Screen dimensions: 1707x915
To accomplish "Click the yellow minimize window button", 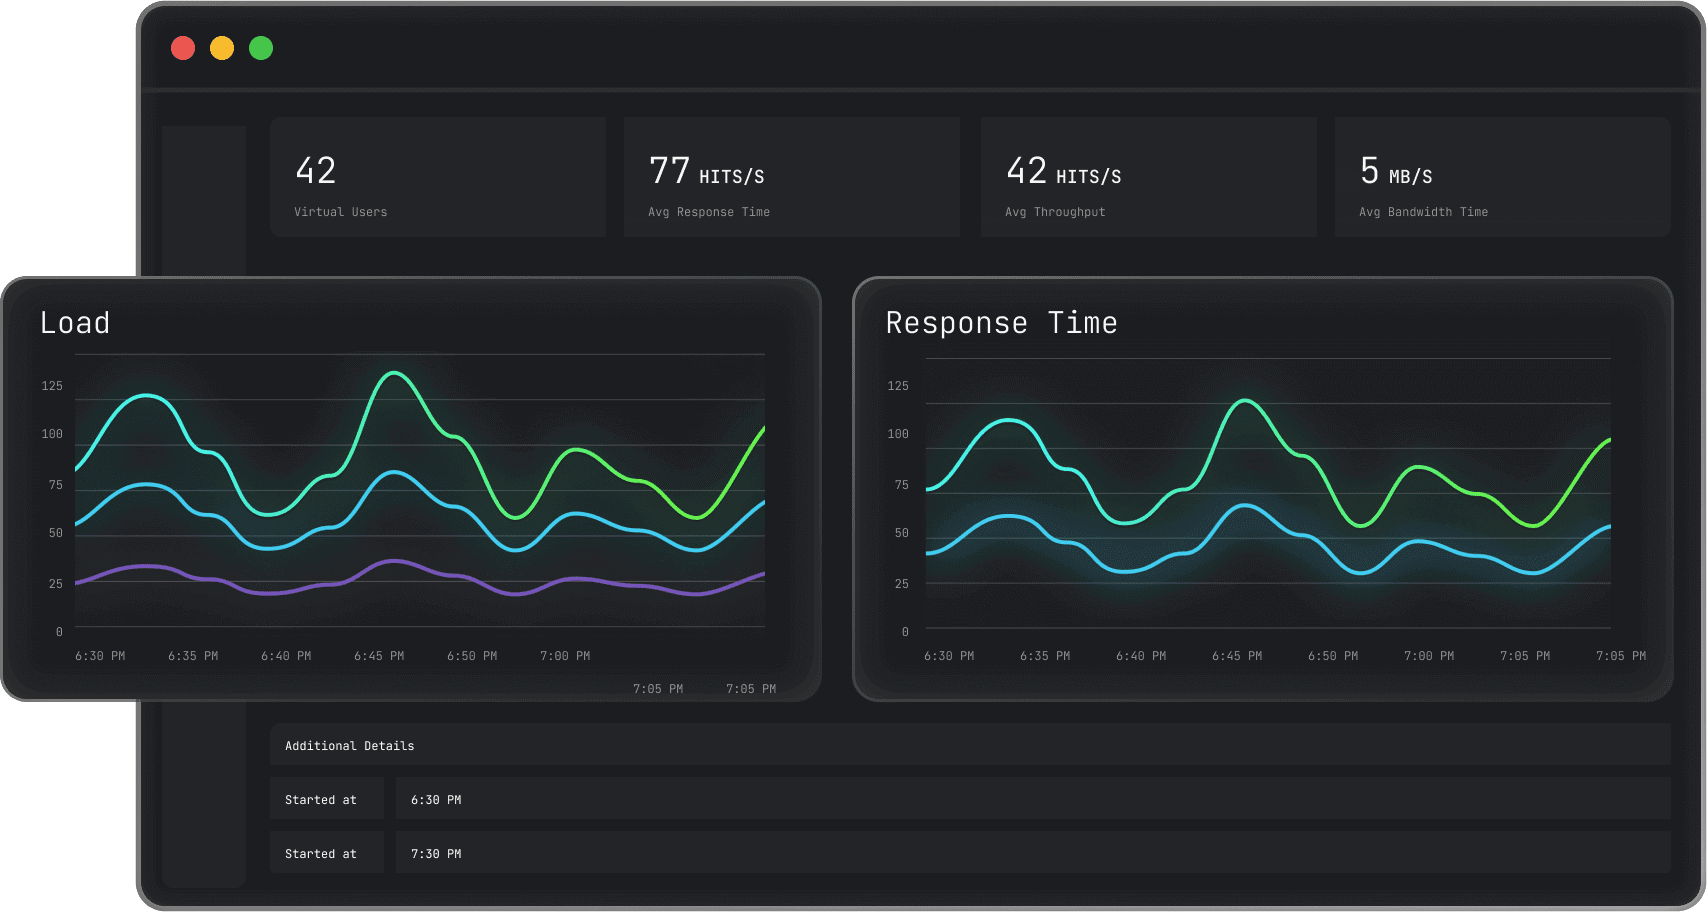I will pyautogui.click(x=222, y=48).
